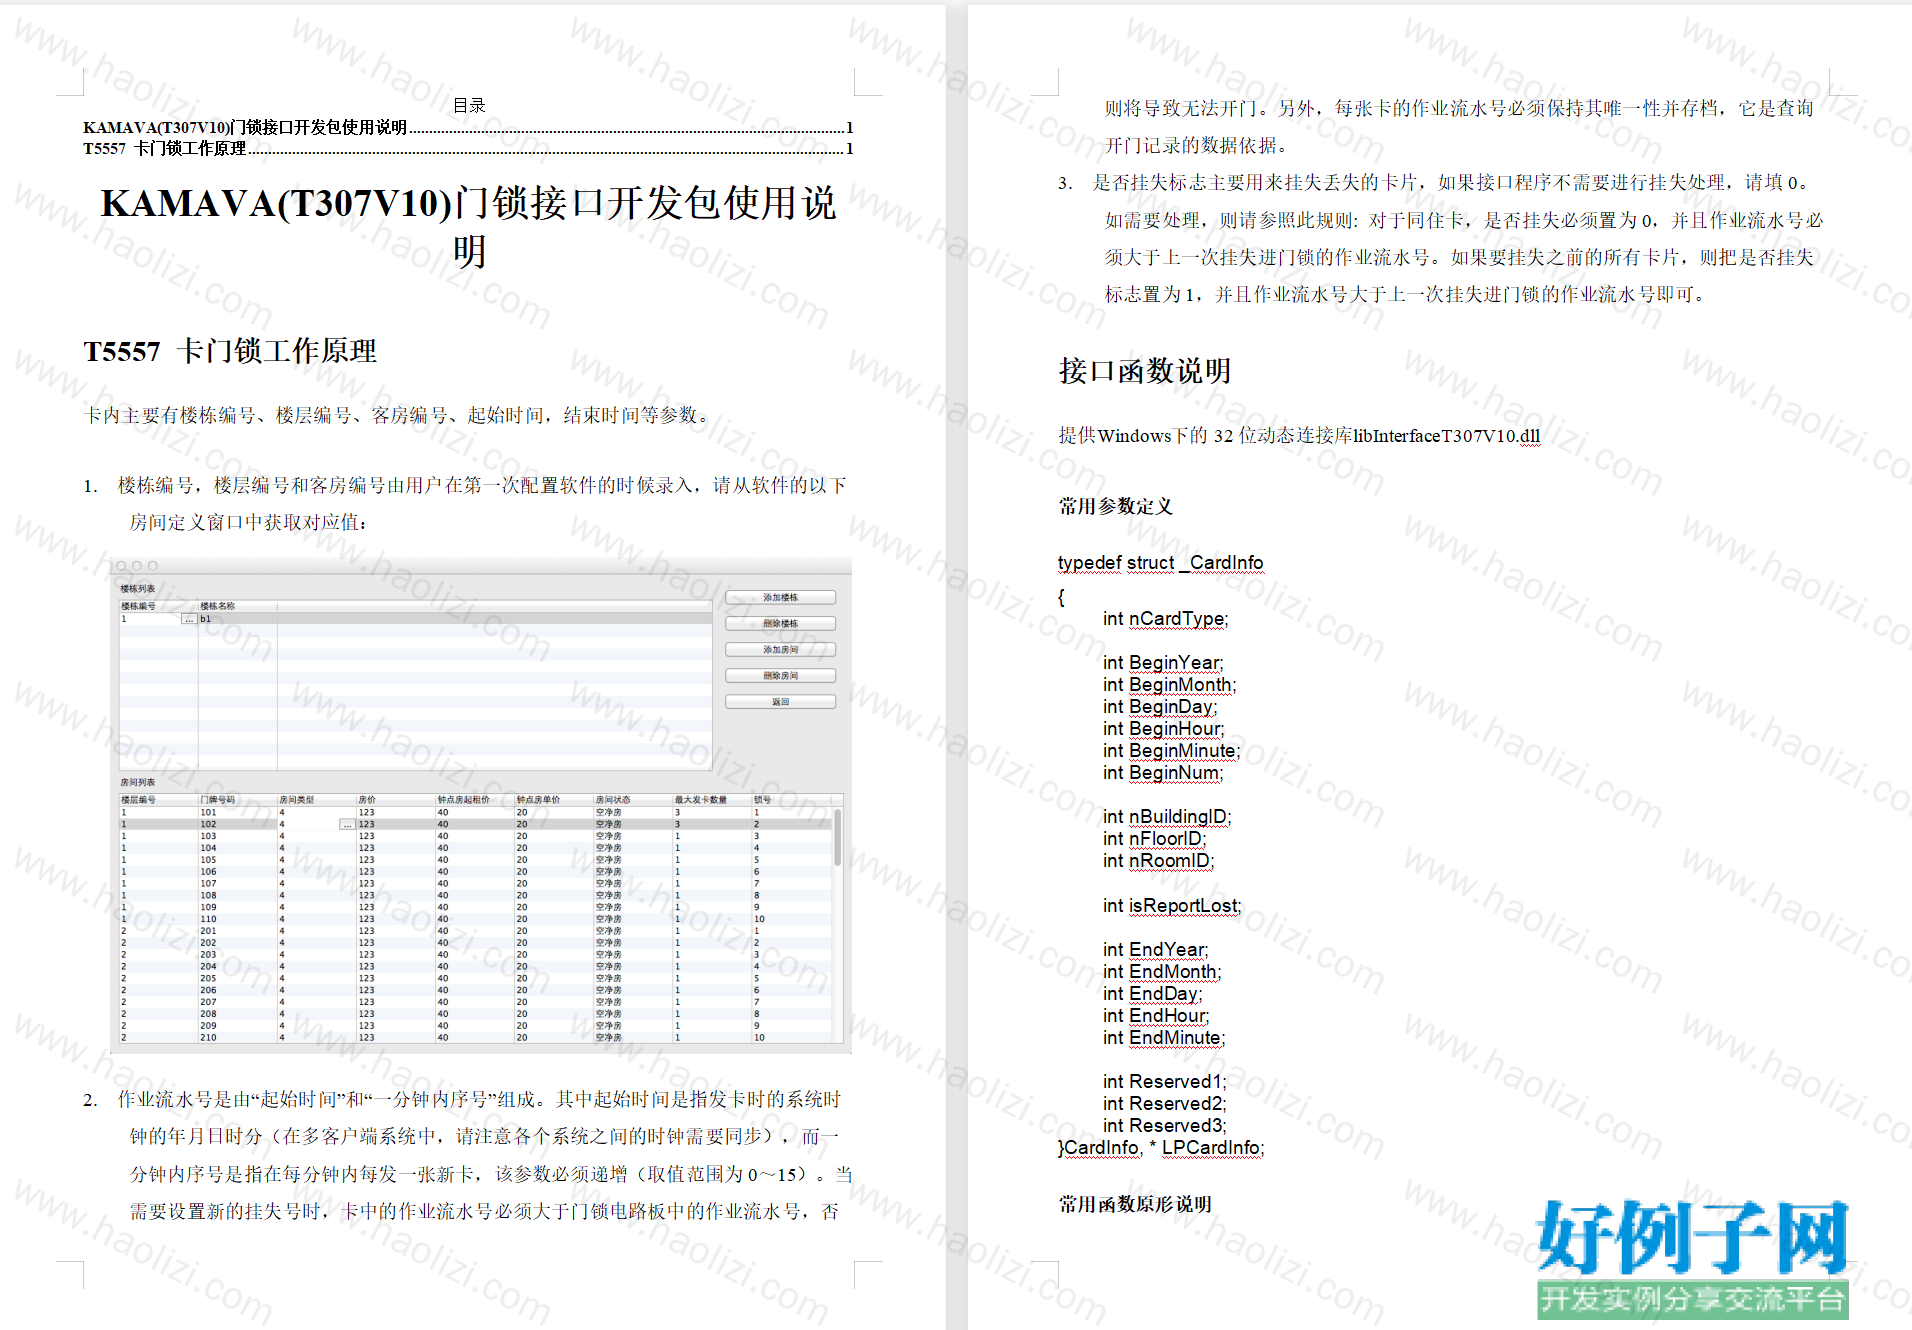Click the 房价 column header
Viewport: 1912px width, 1330px height.
[x=368, y=800]
